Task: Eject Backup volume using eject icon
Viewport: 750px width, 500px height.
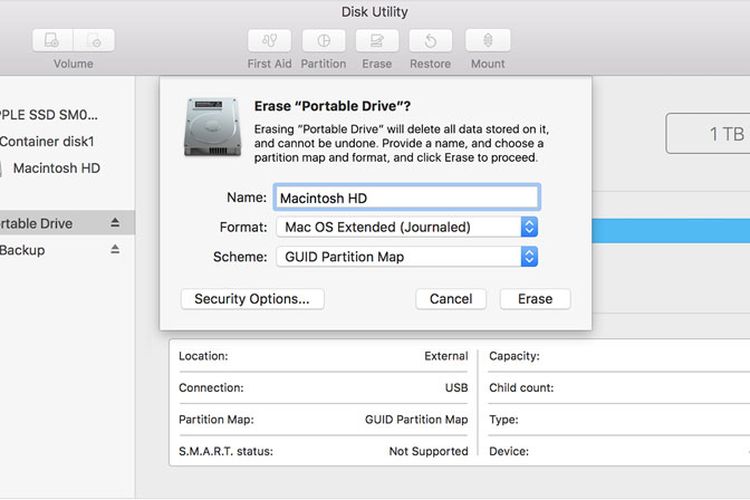Action: (x=115, y=249)
